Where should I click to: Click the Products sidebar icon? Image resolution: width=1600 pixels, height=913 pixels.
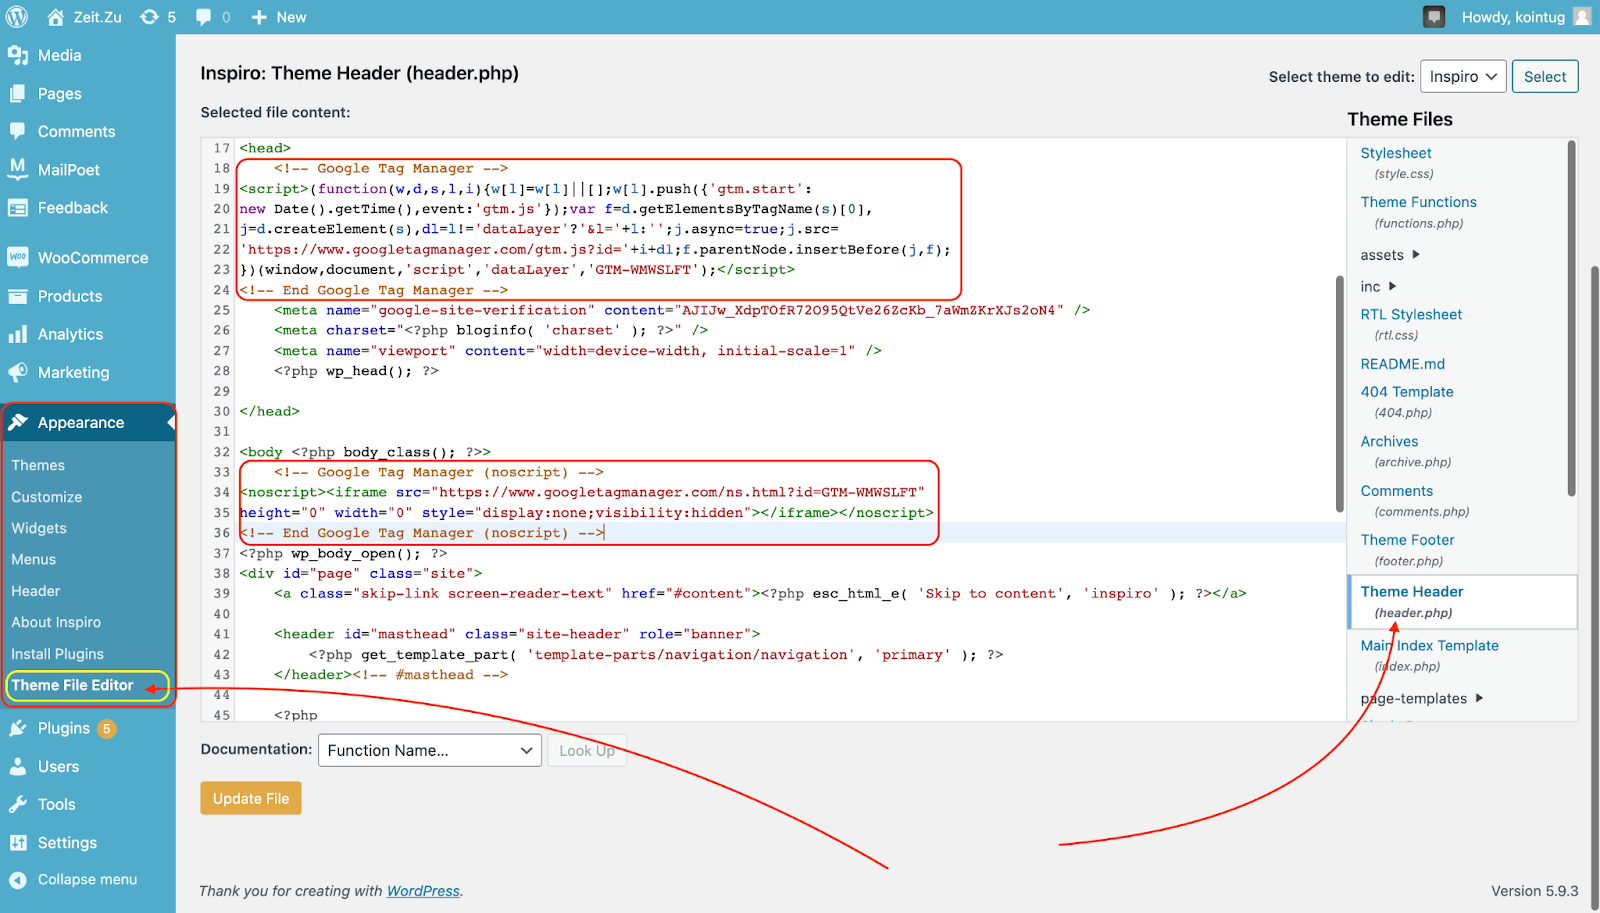17,296
